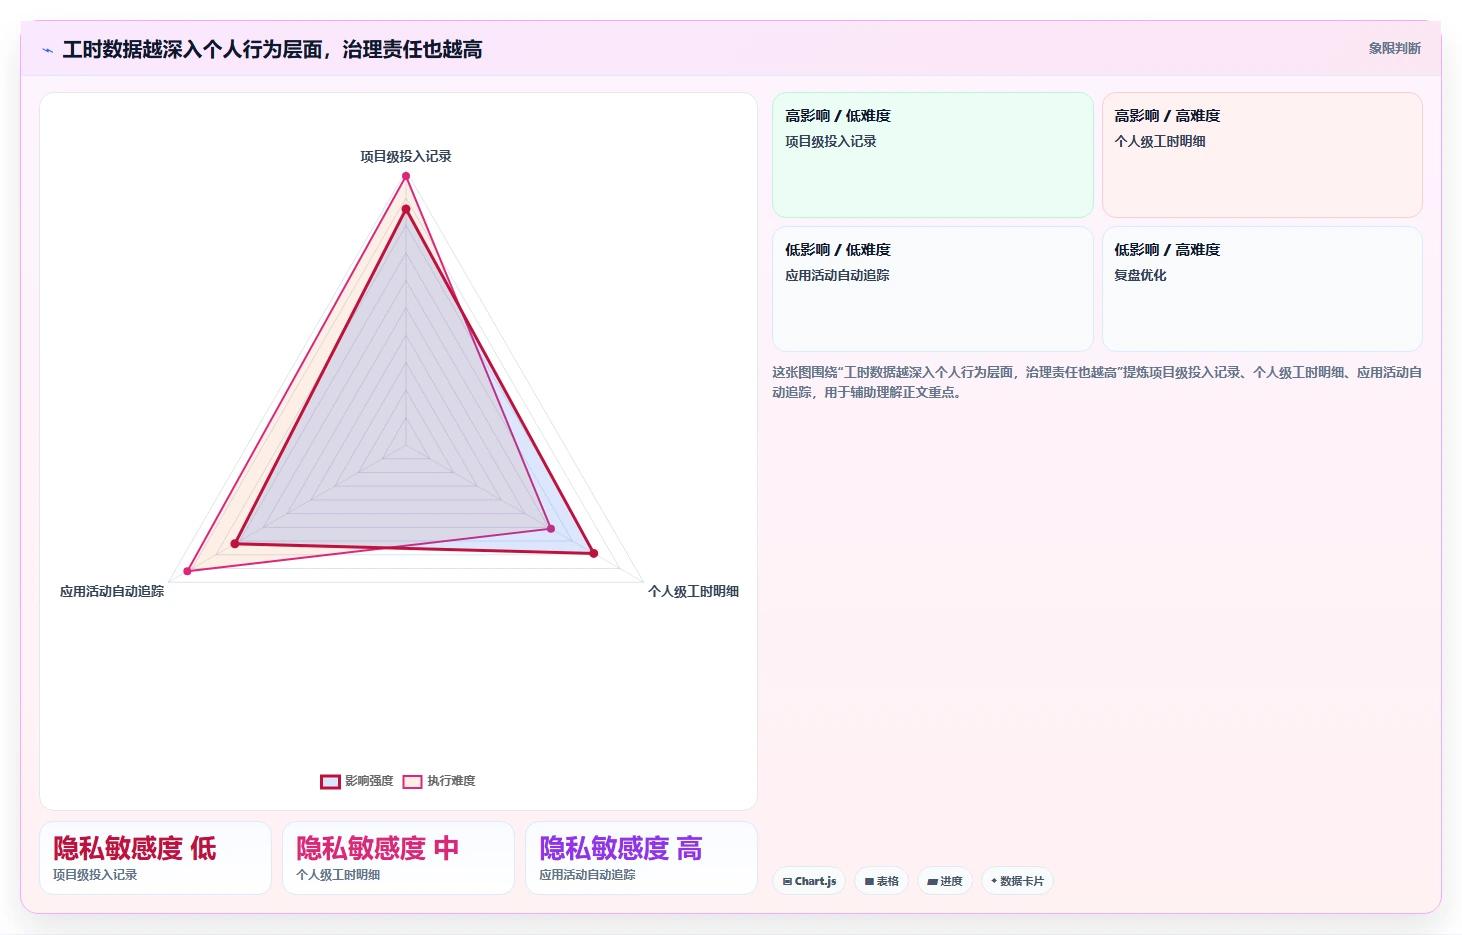This screenshot has width=1462, height=935.
Task: Open the 低影响 / 高难度 quadrant card
Action: tap(1262, 289)
